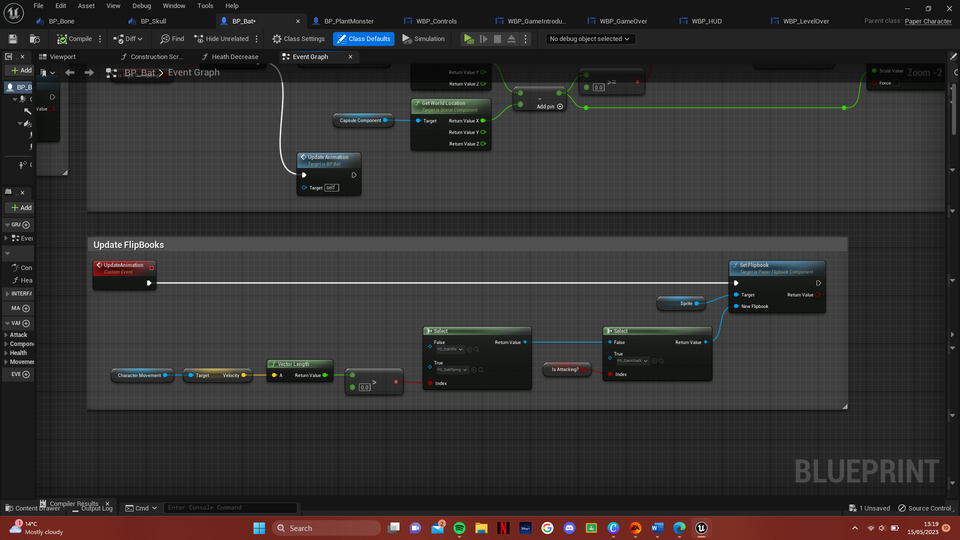Screen dimensions: 960x540
Task: Open the Viewport tab
Action: (x=62, y=56)
